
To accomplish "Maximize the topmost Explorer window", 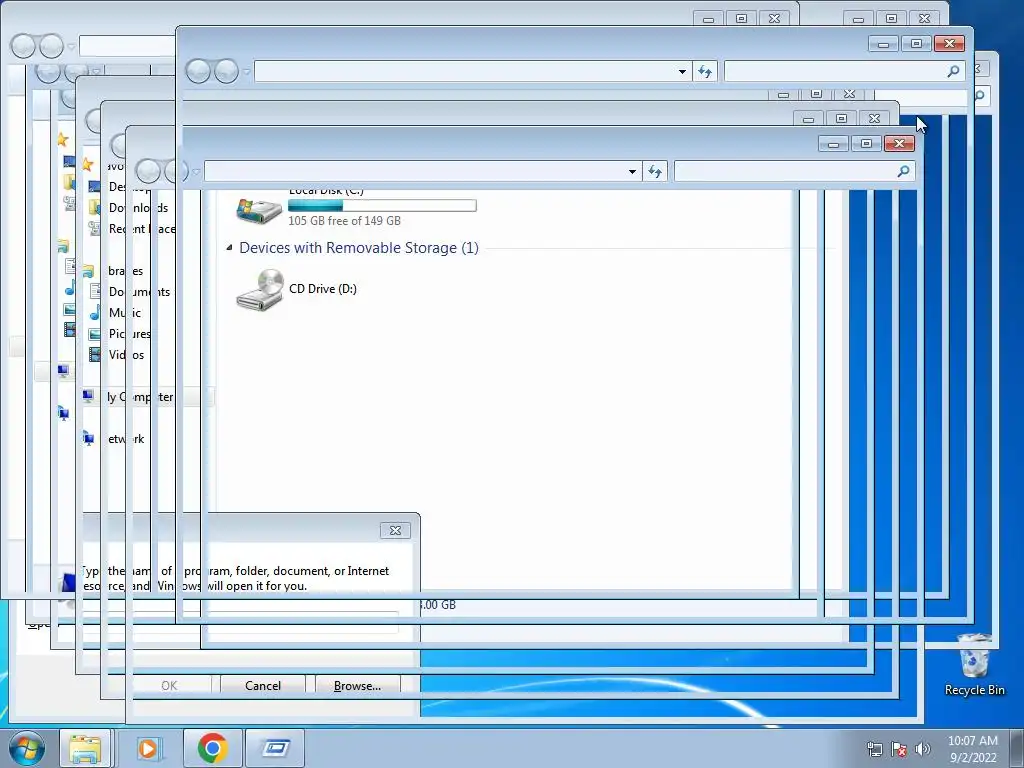I will pos(916,44).
